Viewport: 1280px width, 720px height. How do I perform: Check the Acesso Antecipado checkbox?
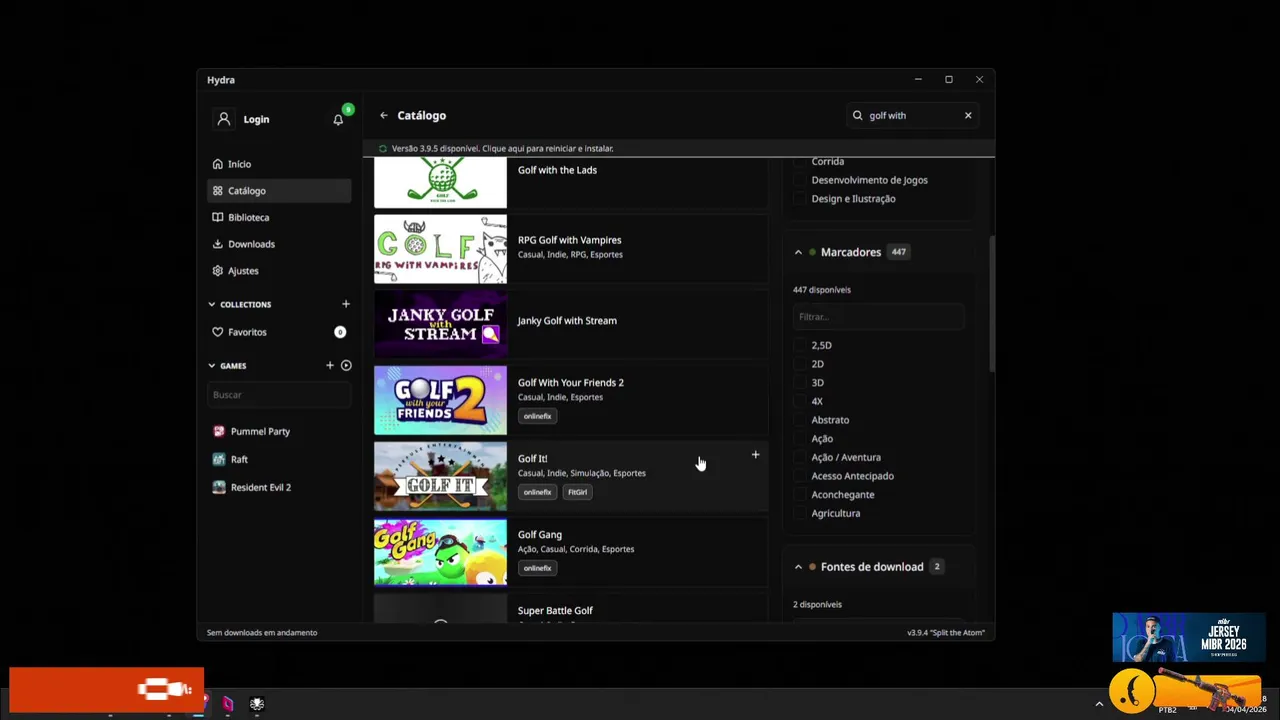tap(799, 476)
